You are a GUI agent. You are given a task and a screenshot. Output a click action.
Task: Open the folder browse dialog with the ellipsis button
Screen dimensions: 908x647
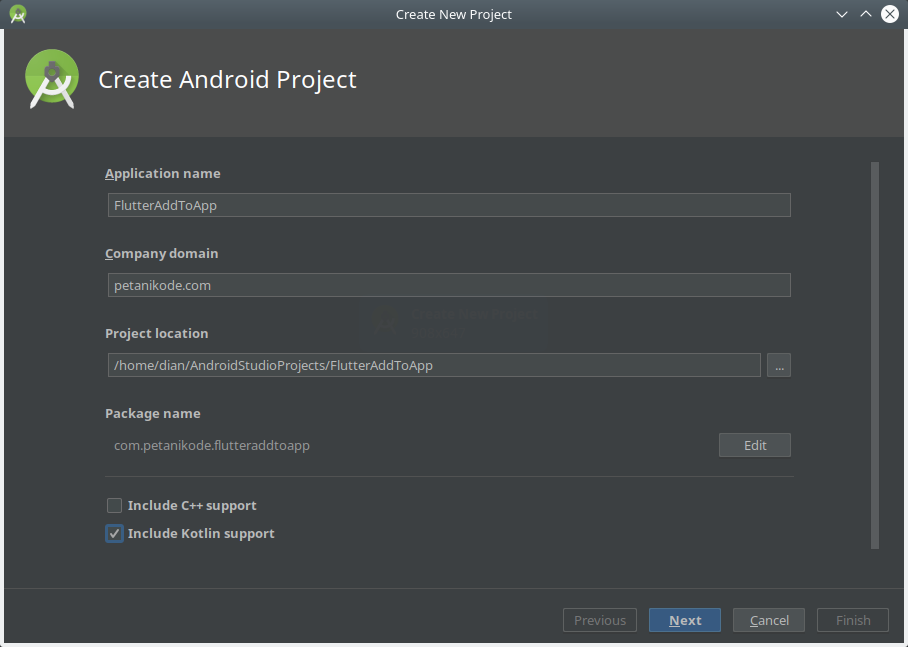778,365
